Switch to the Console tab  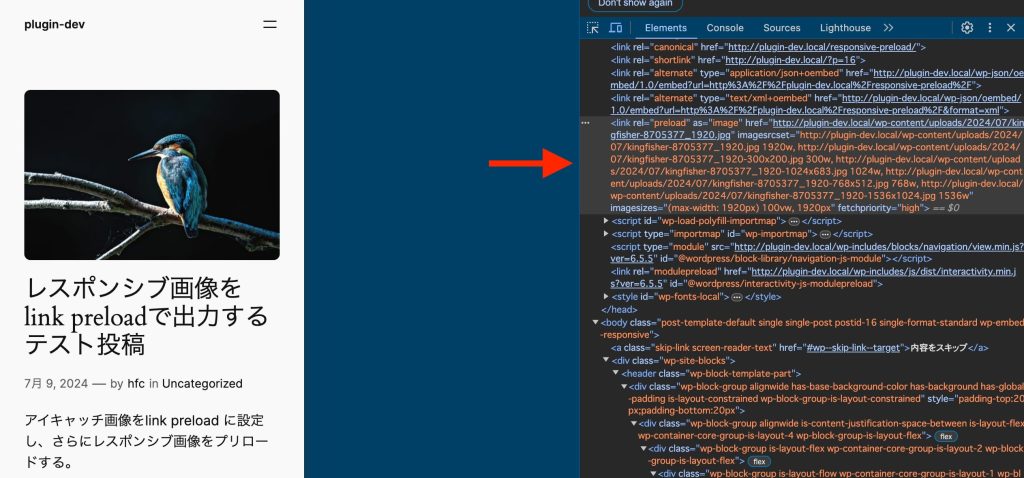pos(725,27)
